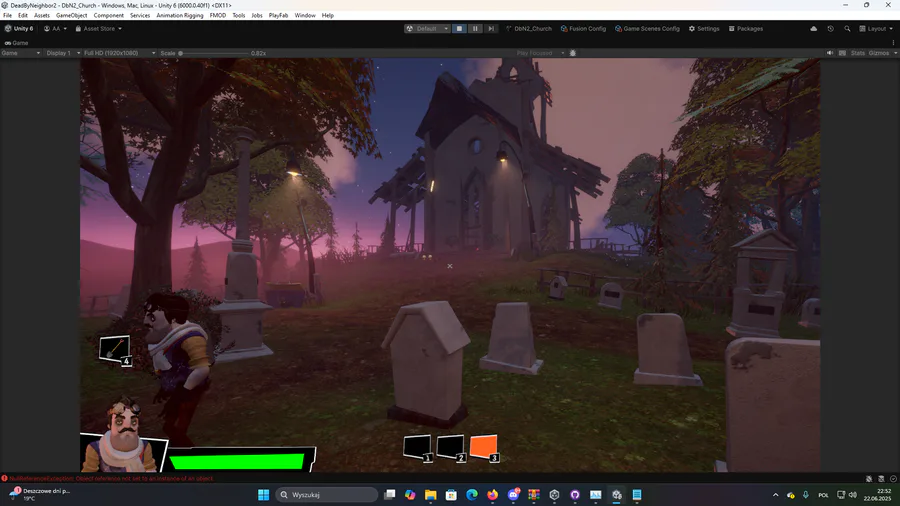Open the Windows Start menu
The height and width of the screenshot is (506, 900).
coord(263,495)
